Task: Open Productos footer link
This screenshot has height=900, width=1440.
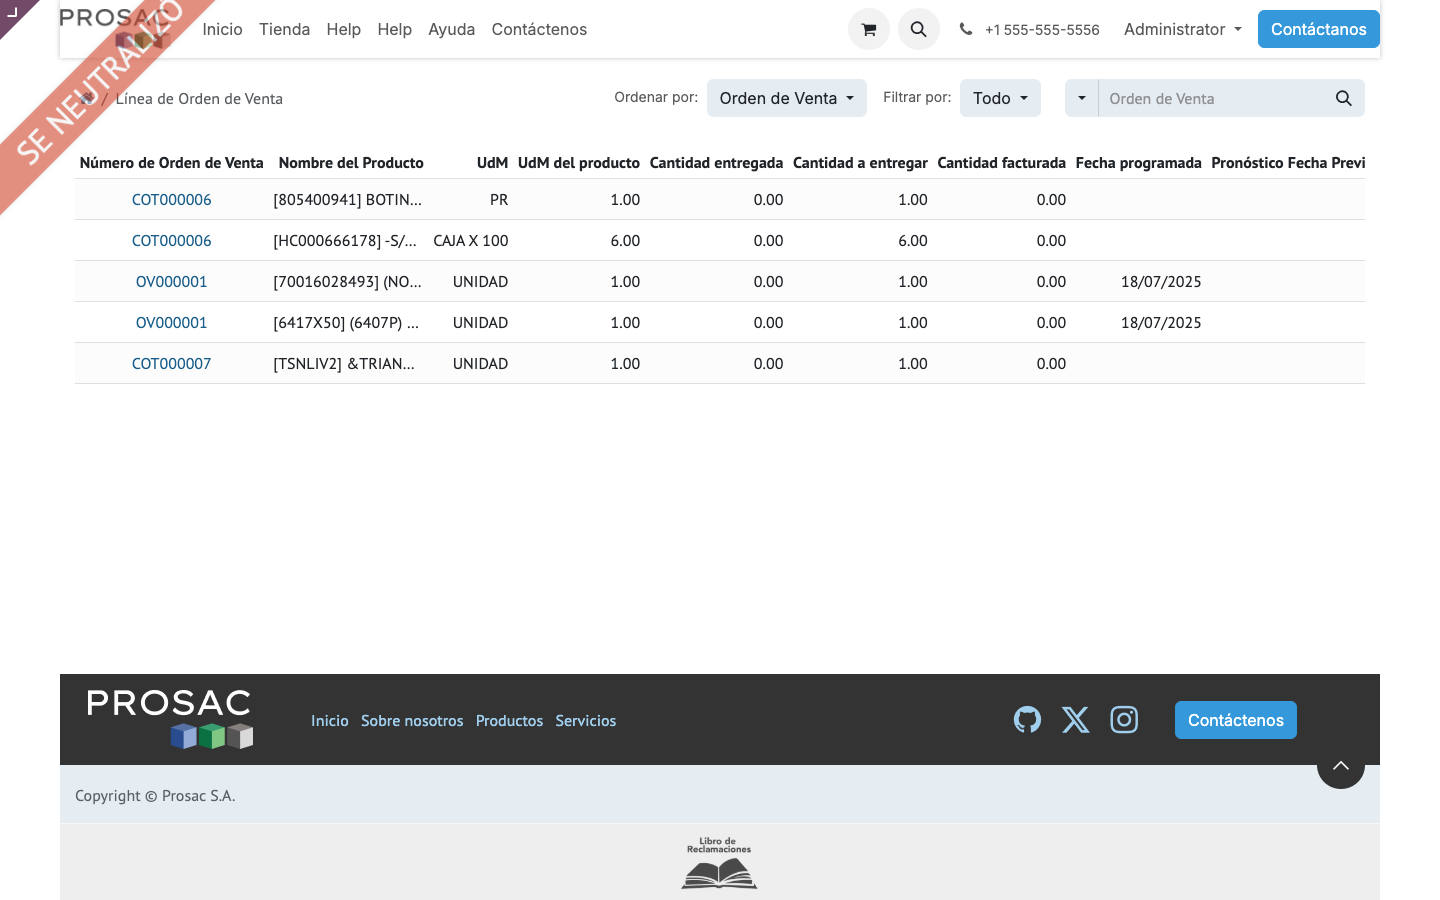Action: tap(509, 720)
